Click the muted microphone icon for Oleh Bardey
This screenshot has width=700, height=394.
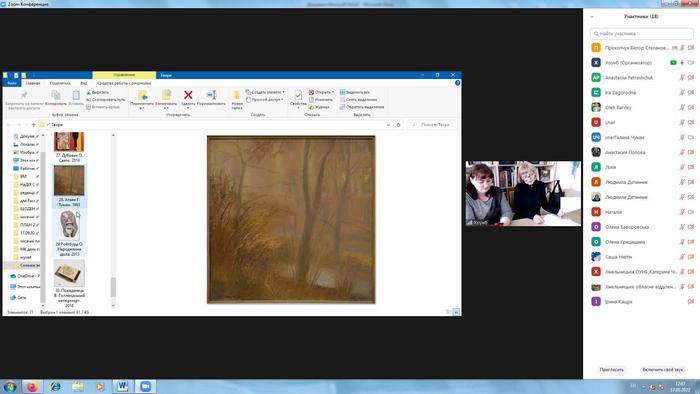(682, 108)
